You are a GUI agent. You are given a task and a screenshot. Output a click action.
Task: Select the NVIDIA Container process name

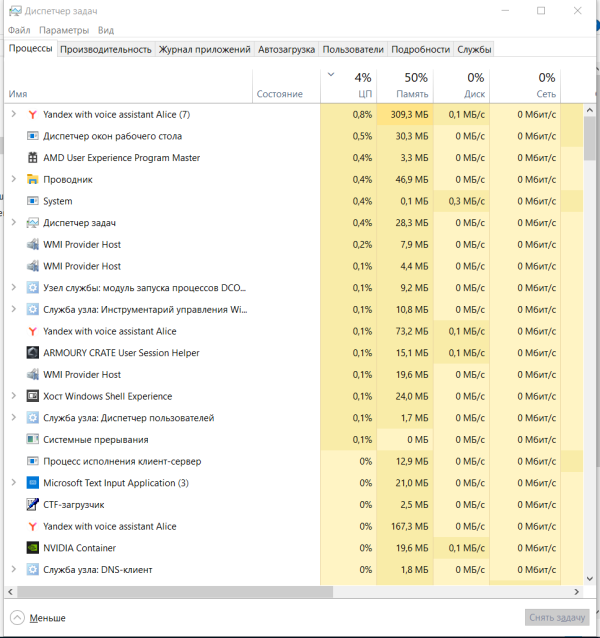click(x=80, y=548)
